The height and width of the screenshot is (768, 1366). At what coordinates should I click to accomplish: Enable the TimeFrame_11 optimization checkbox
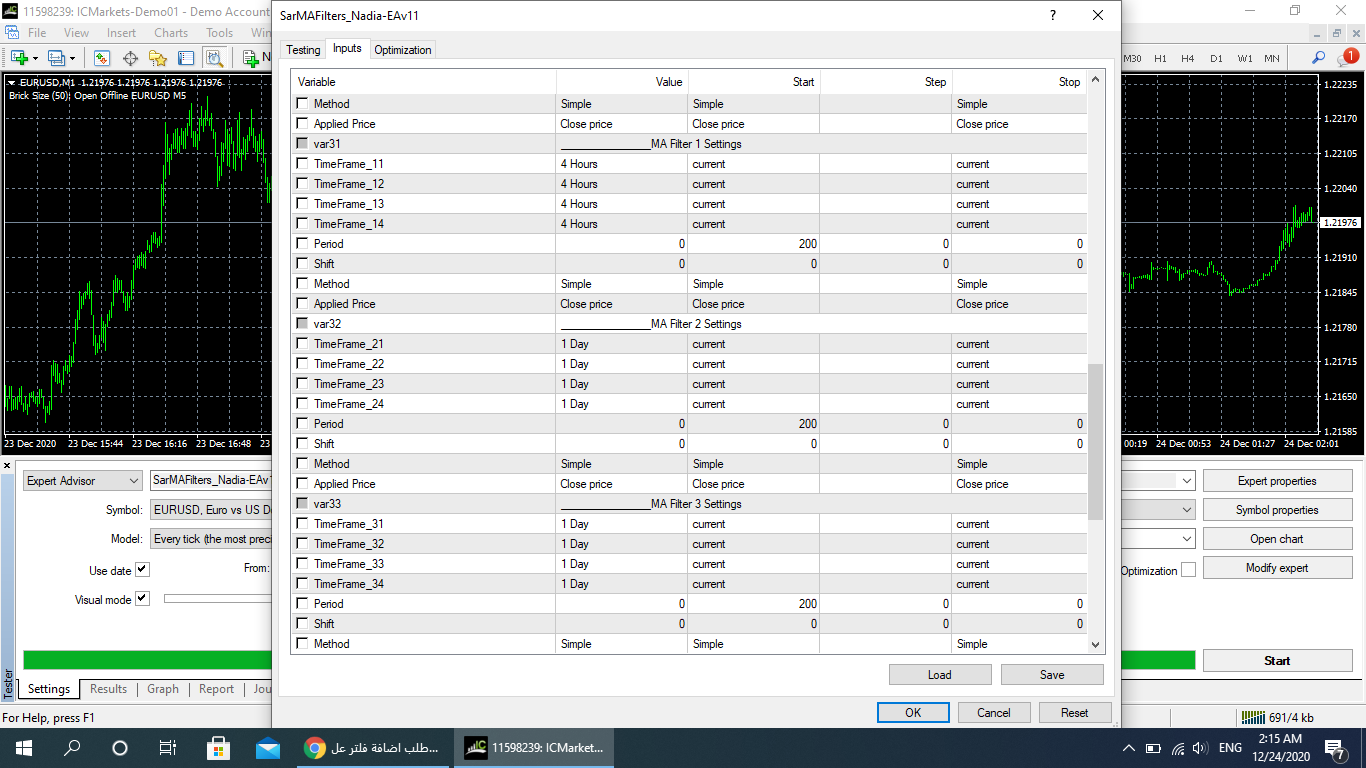[x=303, y=164]
